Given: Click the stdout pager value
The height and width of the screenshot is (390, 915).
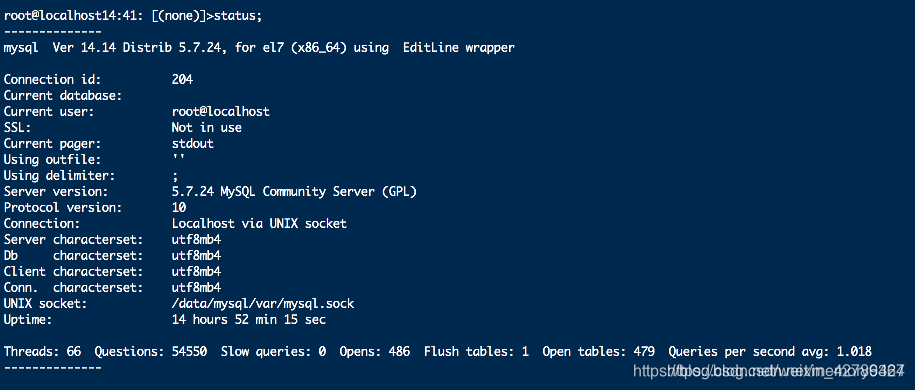Looking at the screenshot, I should [x=193, y=144].
